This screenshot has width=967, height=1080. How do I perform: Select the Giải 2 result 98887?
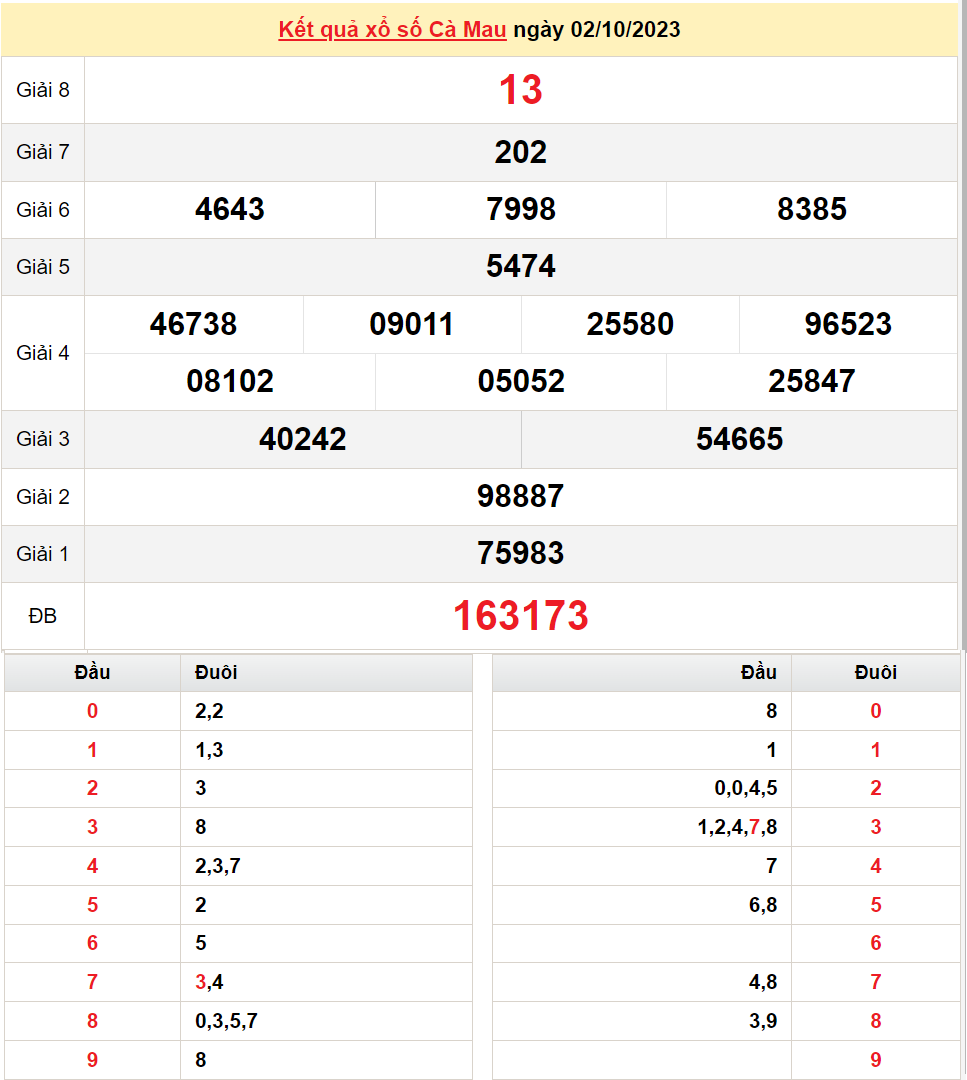pyautogui.click(x=520, y=496)
